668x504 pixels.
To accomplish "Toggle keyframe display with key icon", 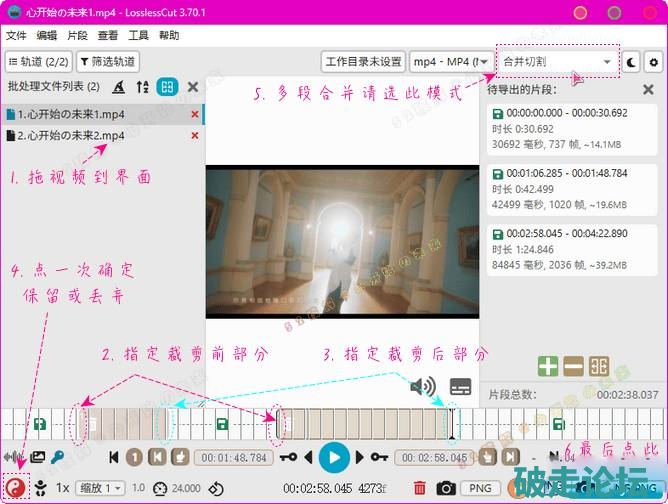I will (x=57, y=457).
